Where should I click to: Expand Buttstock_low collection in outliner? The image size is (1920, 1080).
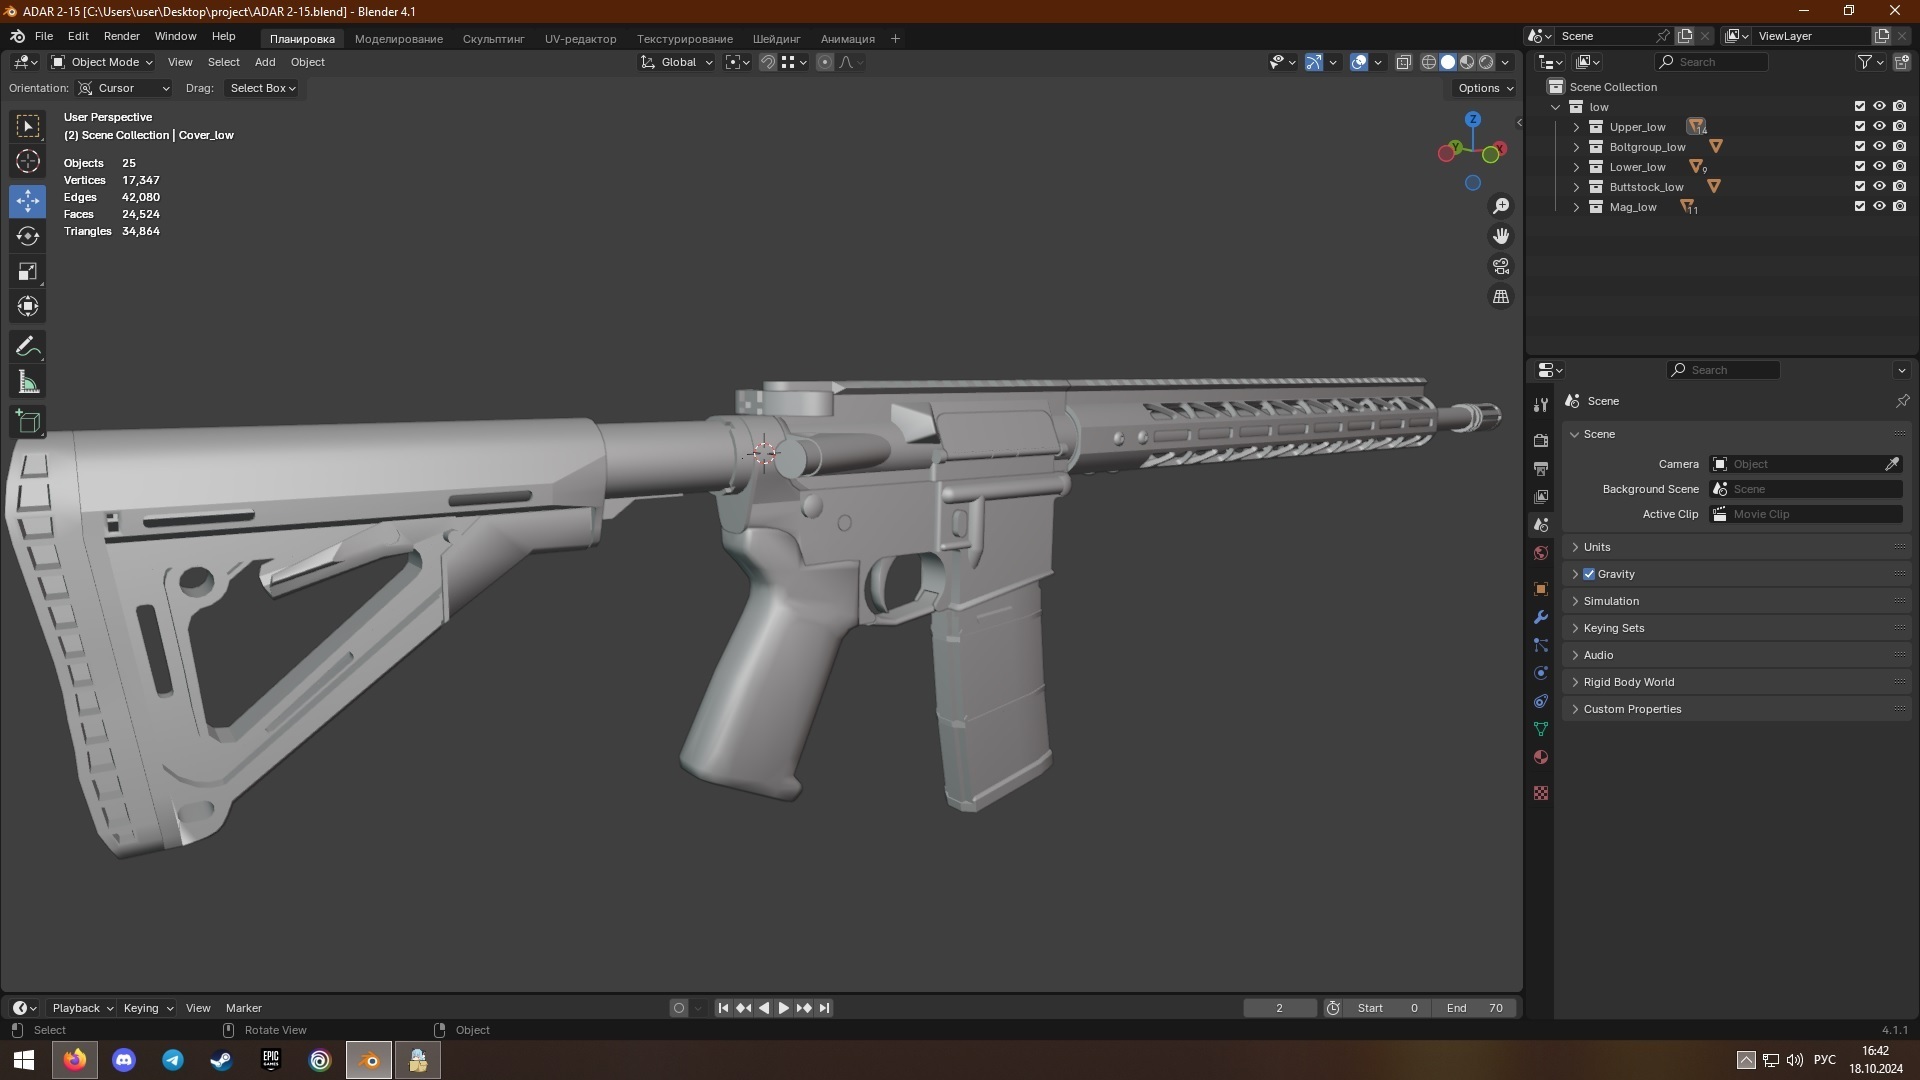coord(1576,187)
